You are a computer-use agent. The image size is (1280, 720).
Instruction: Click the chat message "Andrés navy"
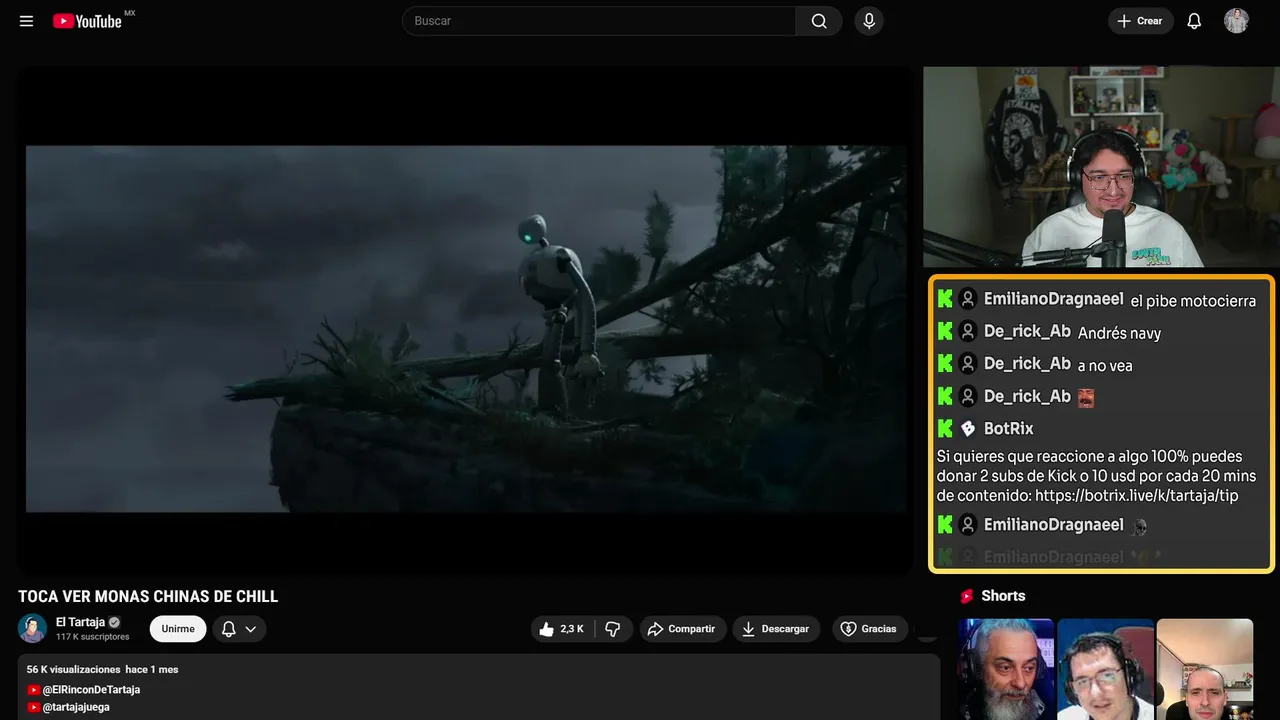point(1119,333)
